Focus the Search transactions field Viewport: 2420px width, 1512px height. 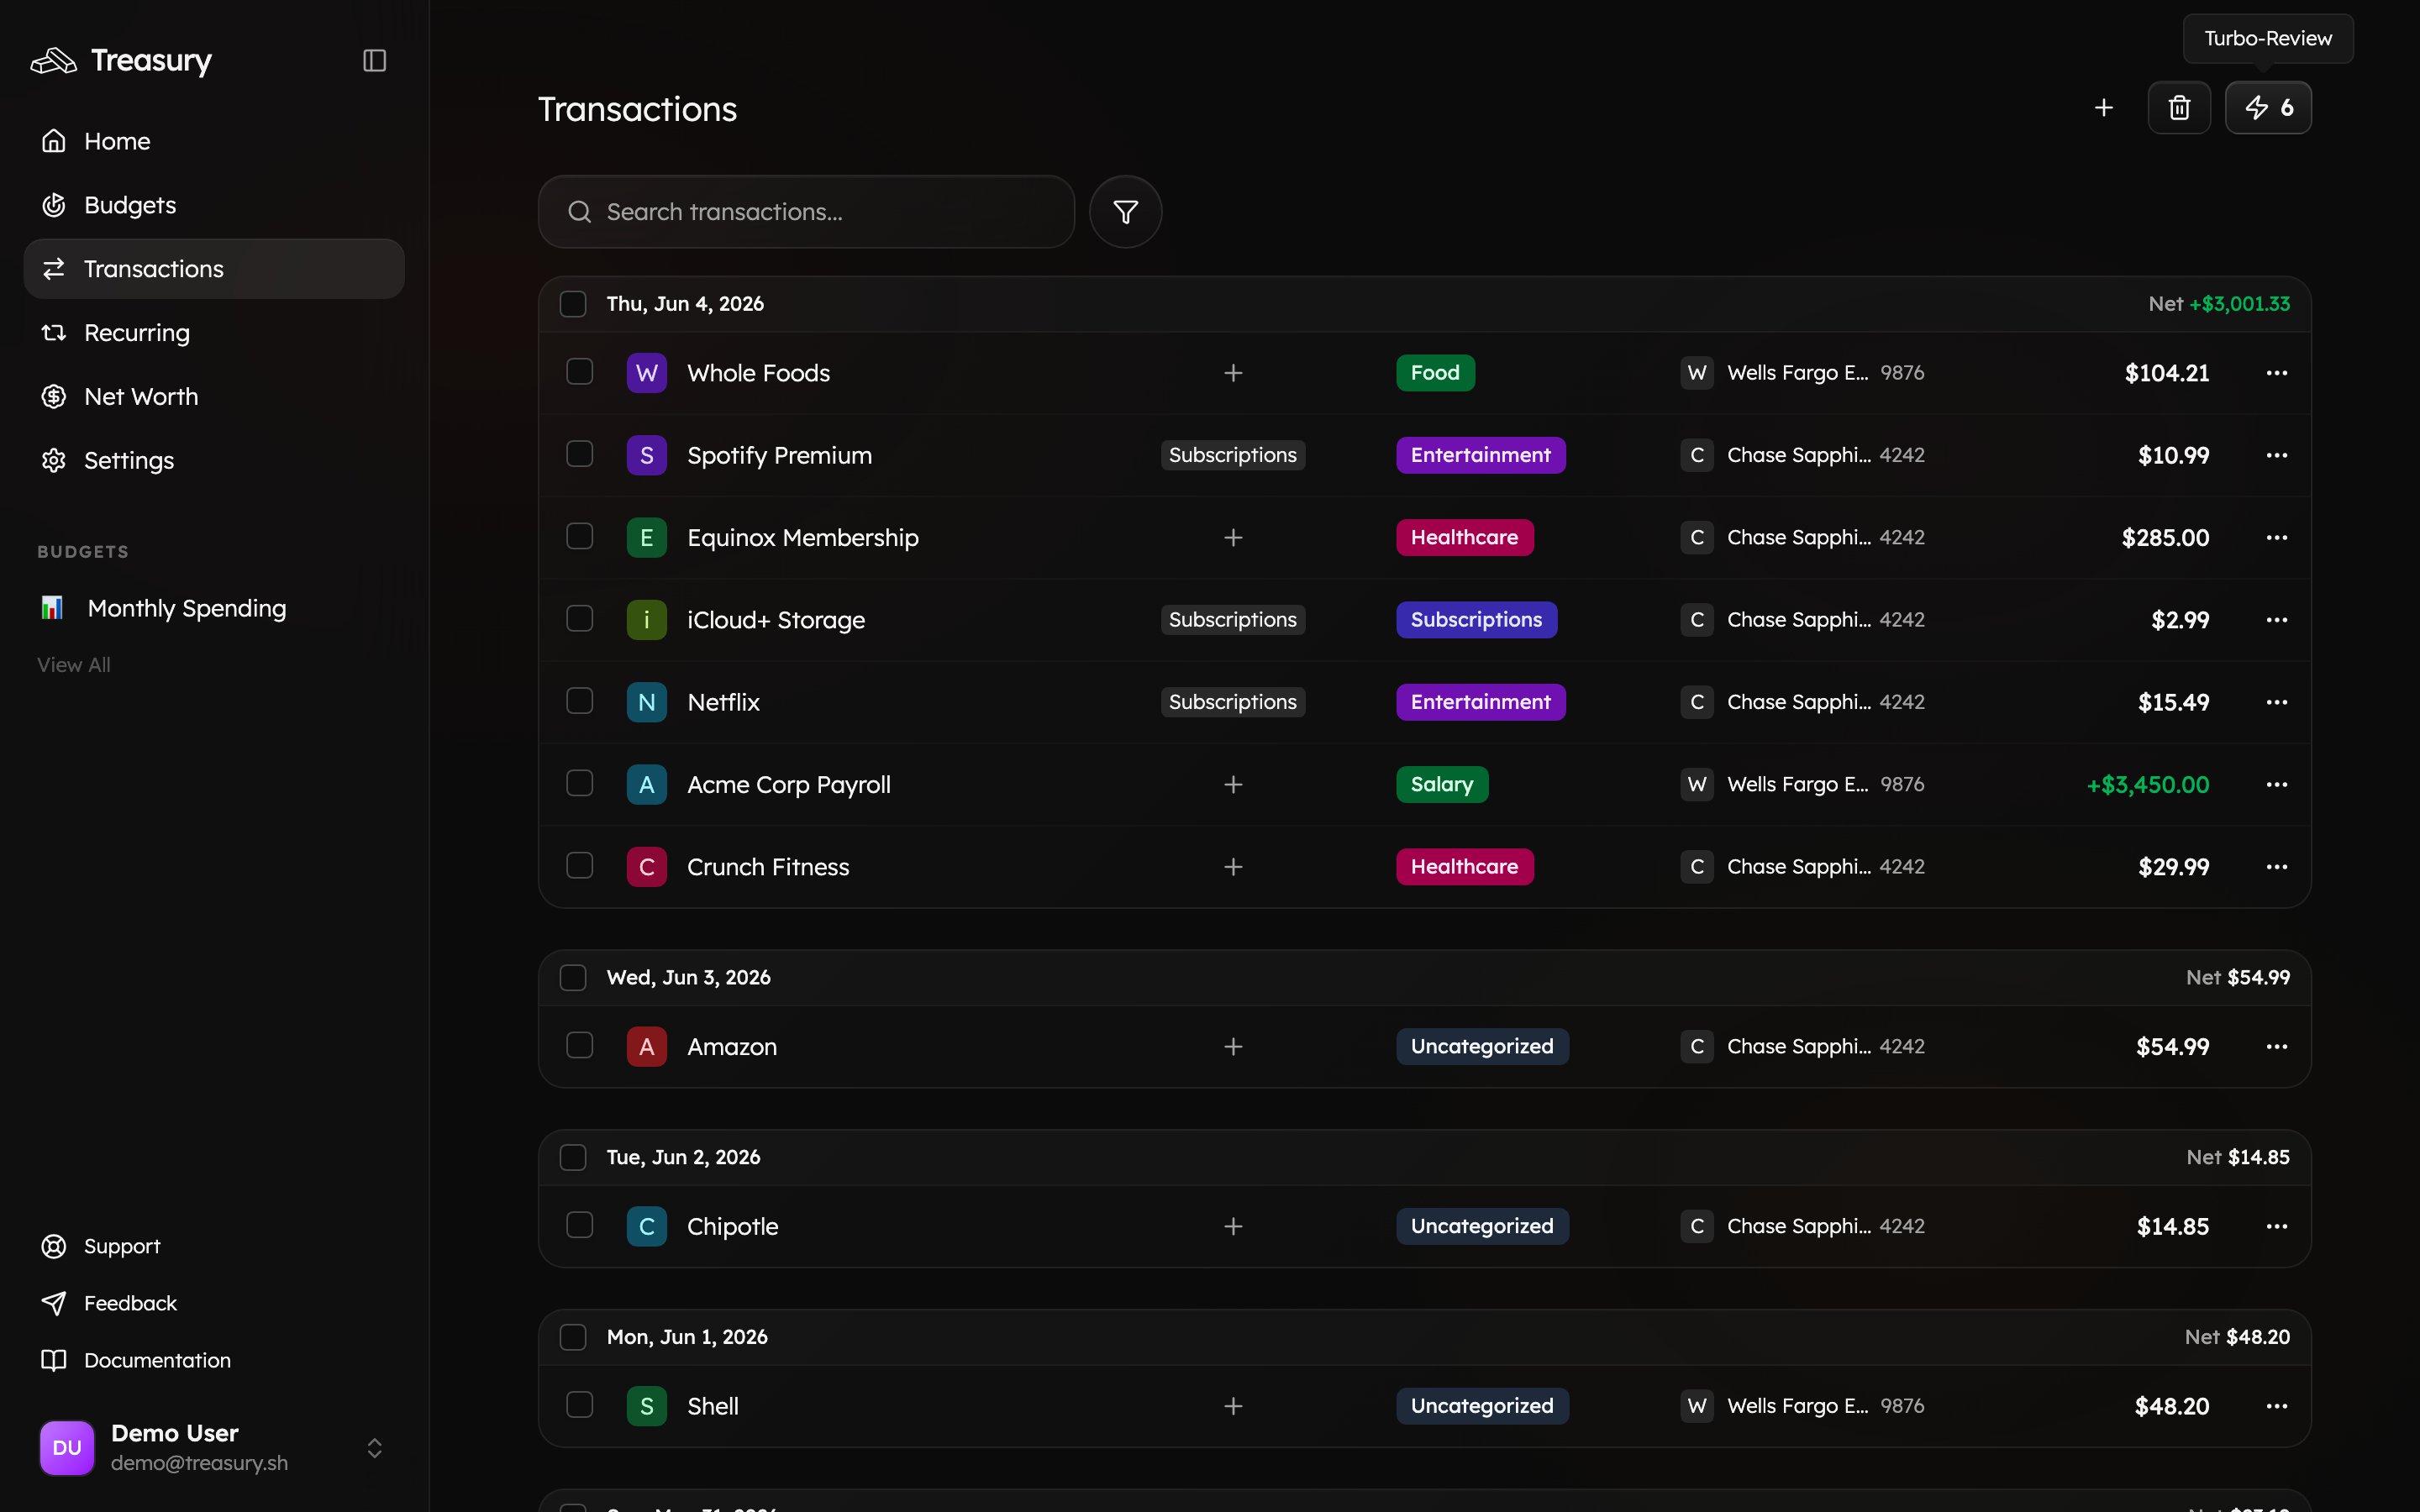tap(806, 212)
